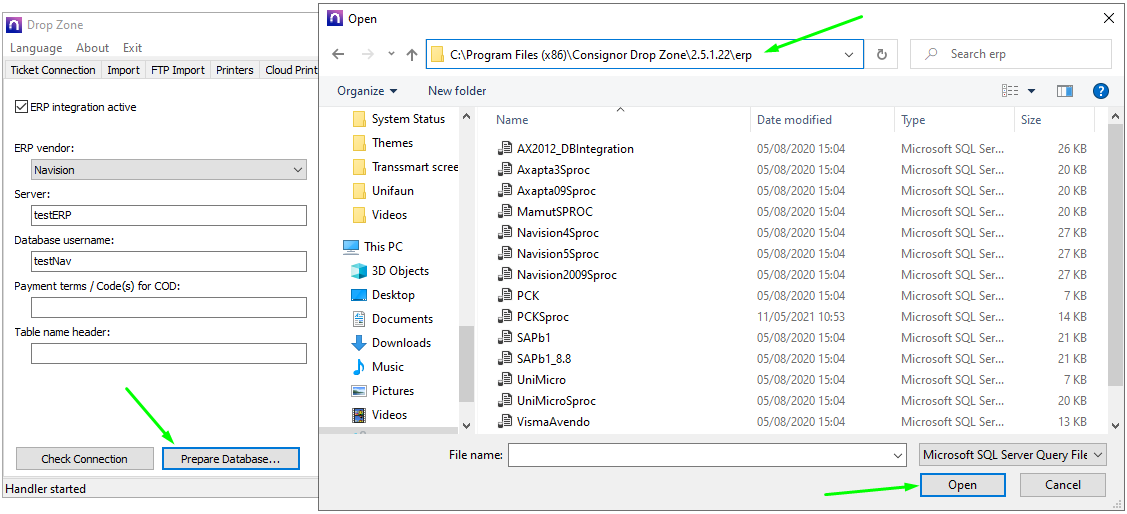Sort files by Date modified column

click(x=822, y=120)
